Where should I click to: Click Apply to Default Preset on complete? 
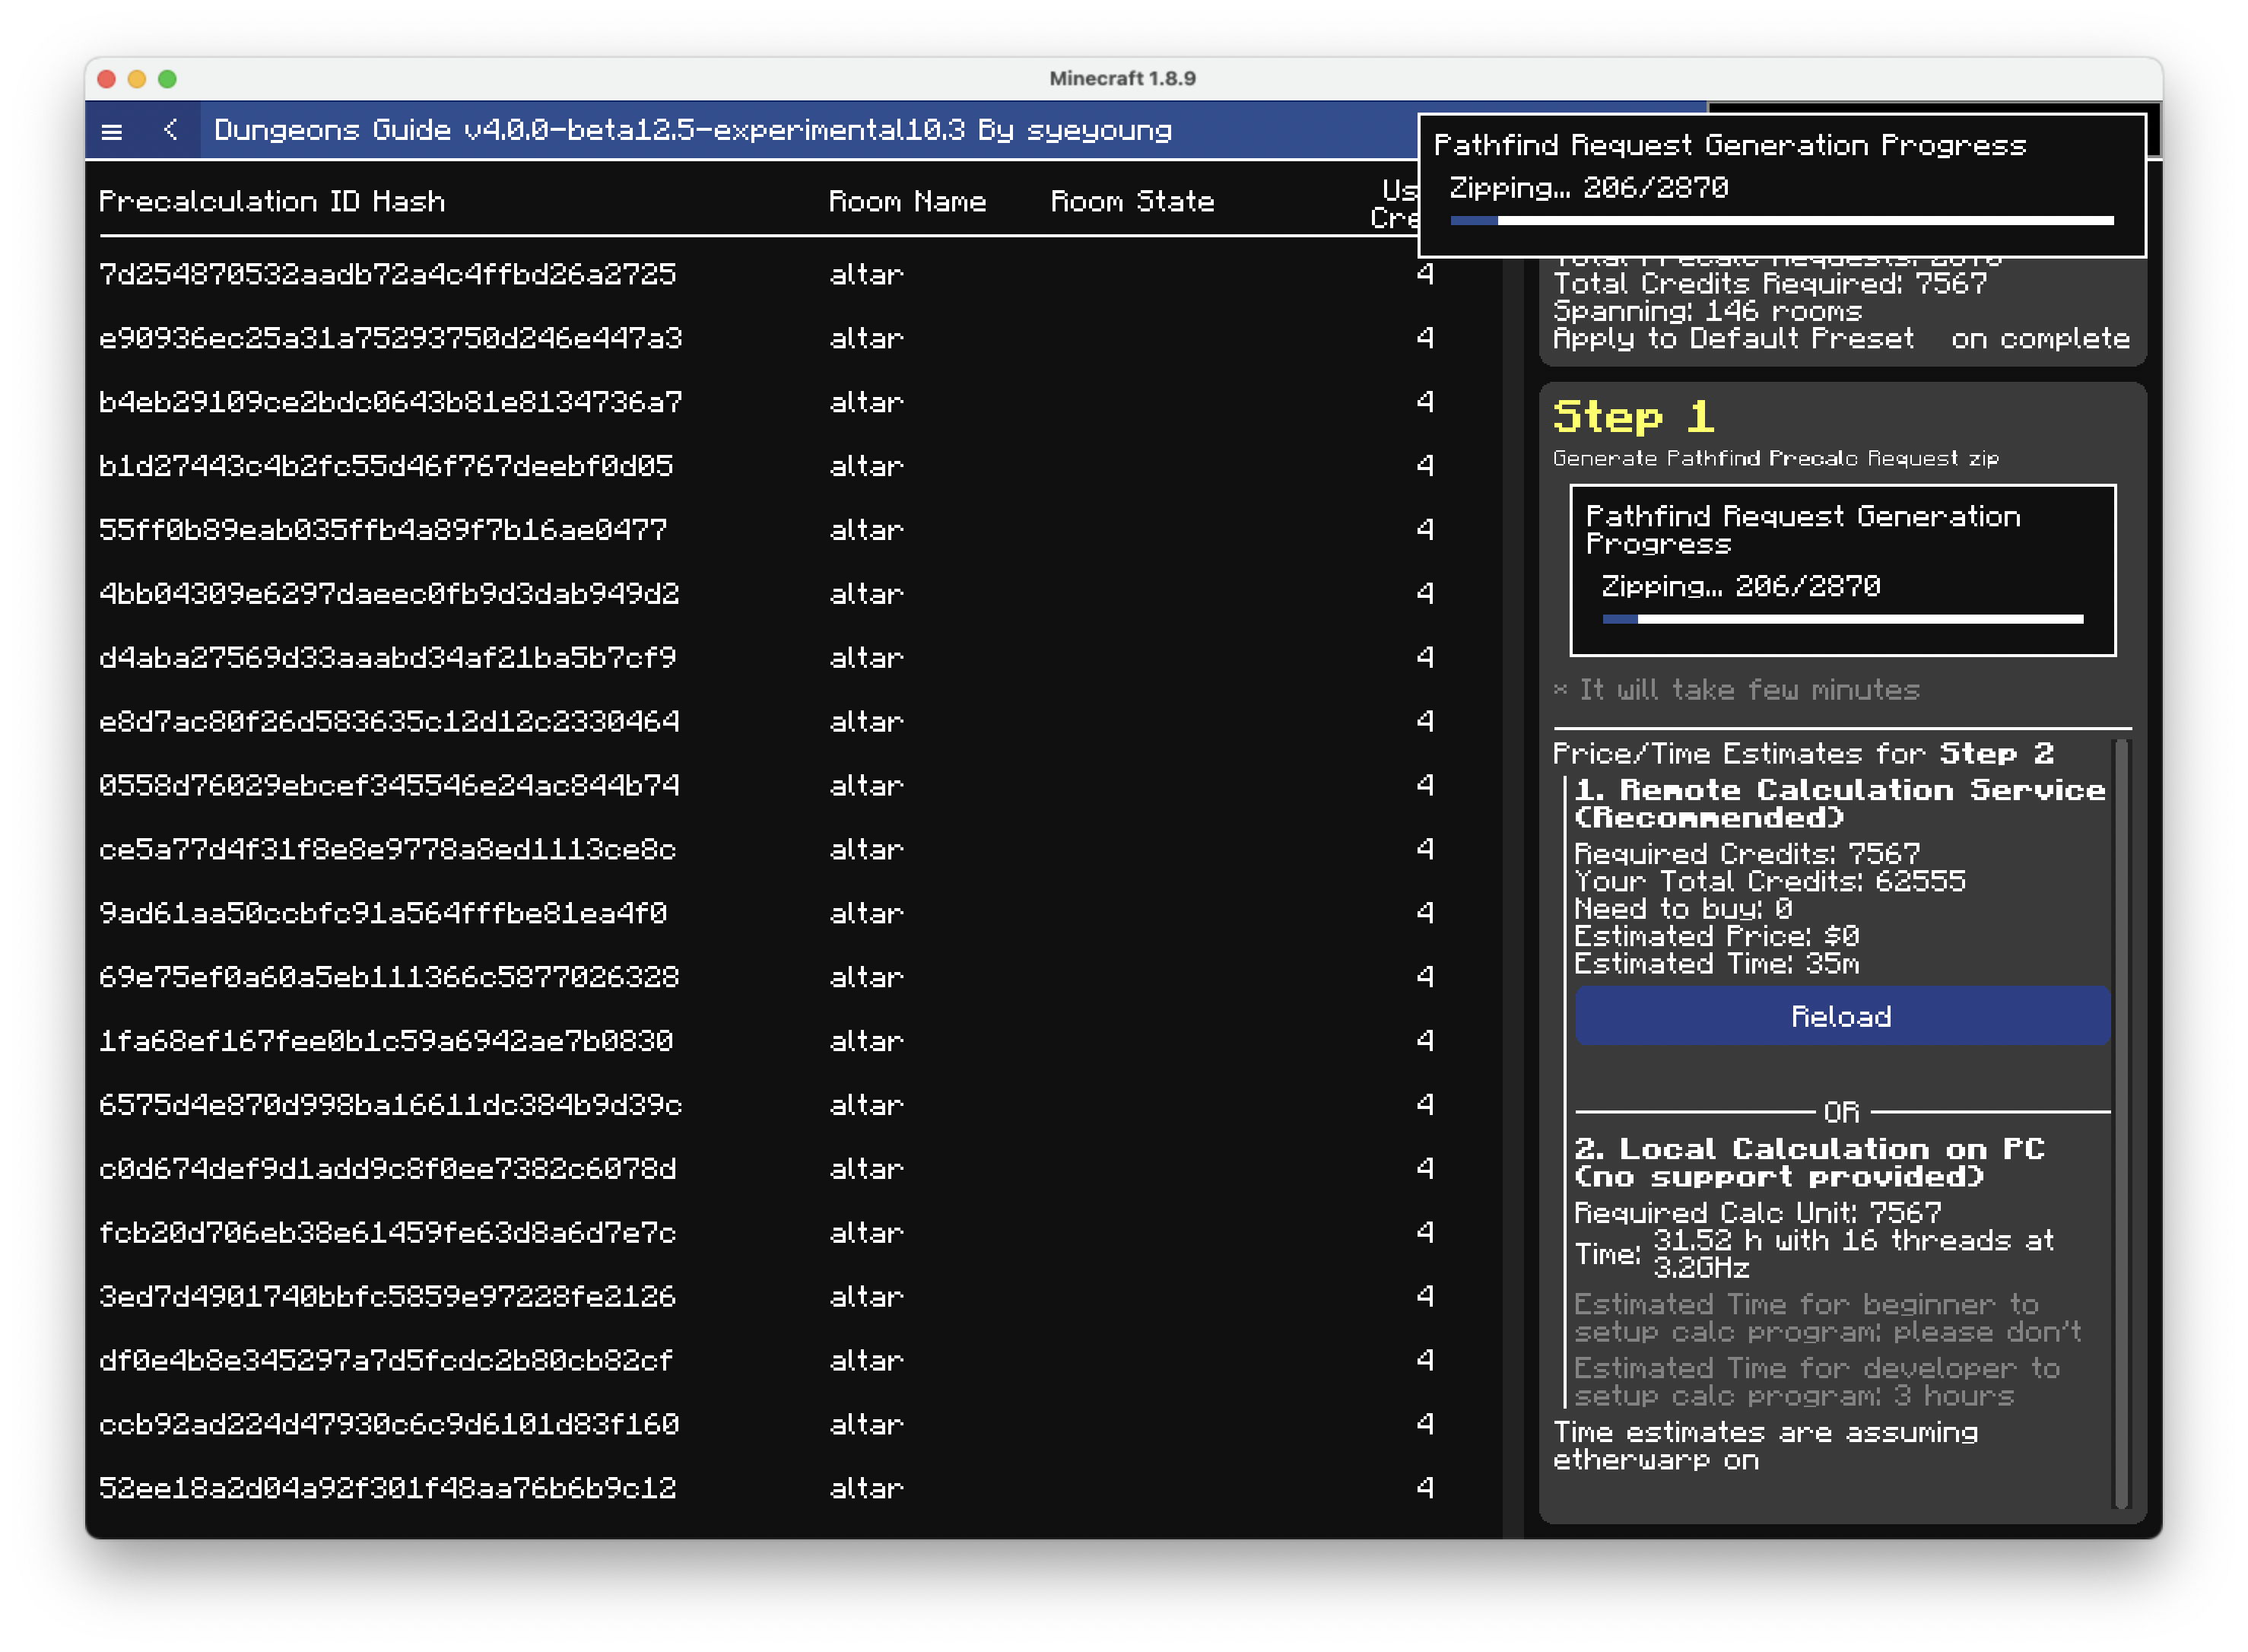pyautogui.click(x=1840, y=339)
